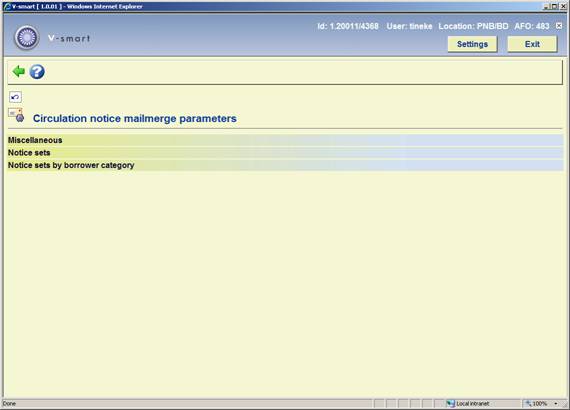Click the 100% zoom magnifier in status bar

(x=528, y=403)
